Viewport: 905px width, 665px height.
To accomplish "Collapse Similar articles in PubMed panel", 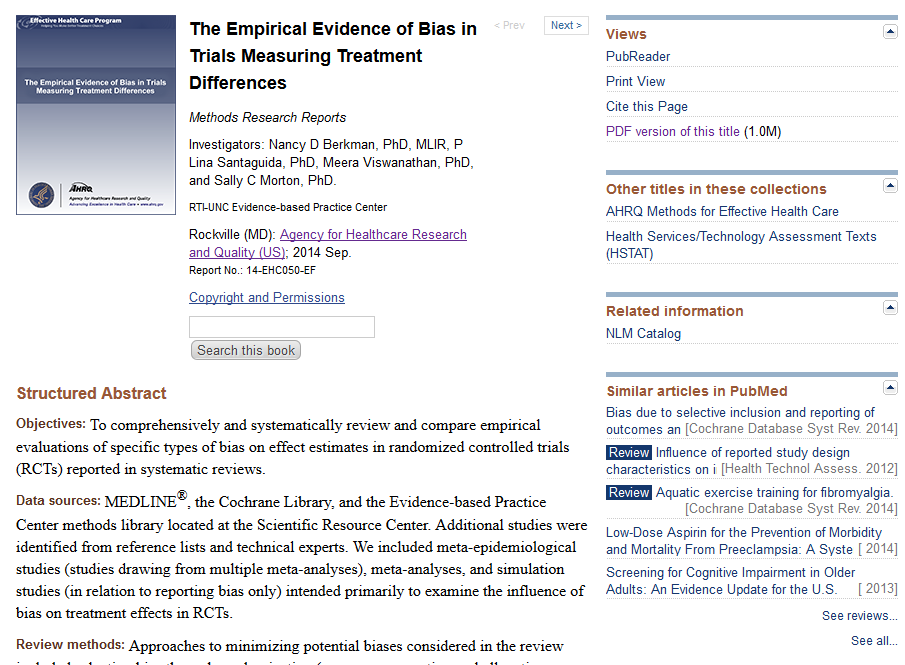I will [x=890, y=387].
